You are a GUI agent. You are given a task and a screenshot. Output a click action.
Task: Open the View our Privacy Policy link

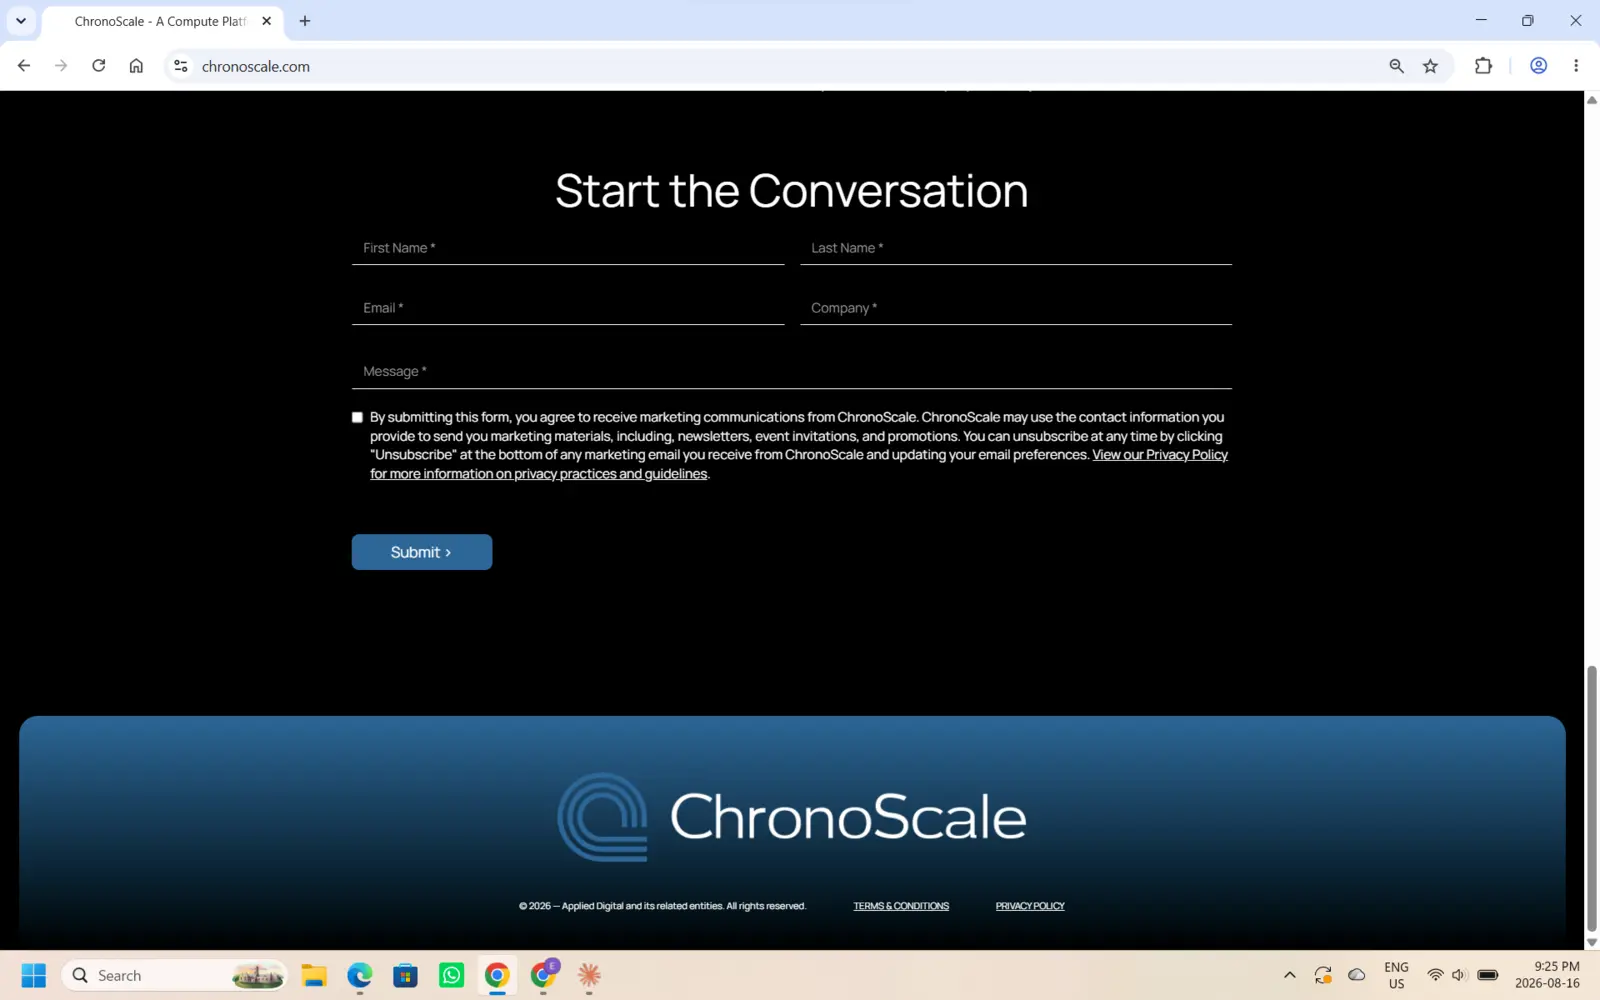point(1160,455)
